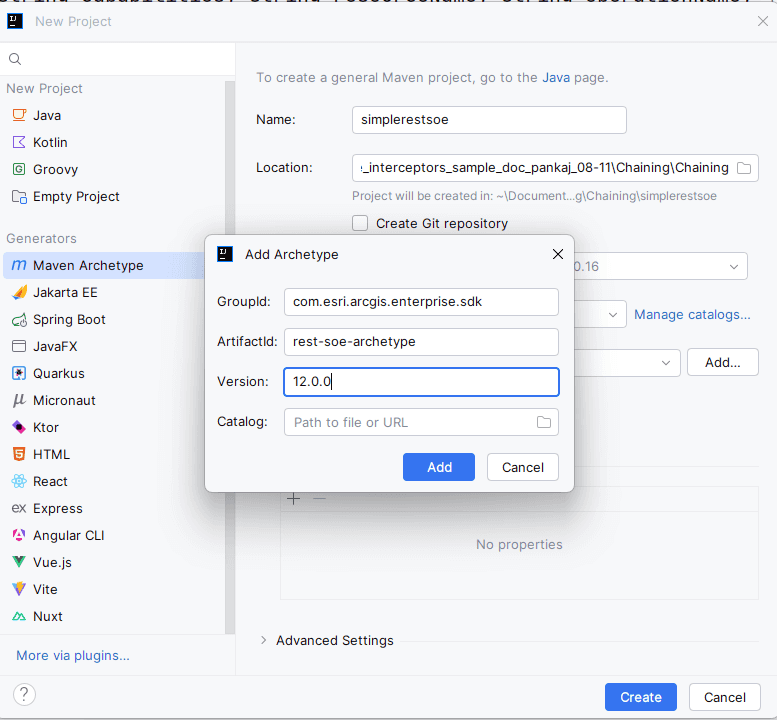Expand Advanced Settings section
Screen dimensions: 777x720
(x=264, y=640)
